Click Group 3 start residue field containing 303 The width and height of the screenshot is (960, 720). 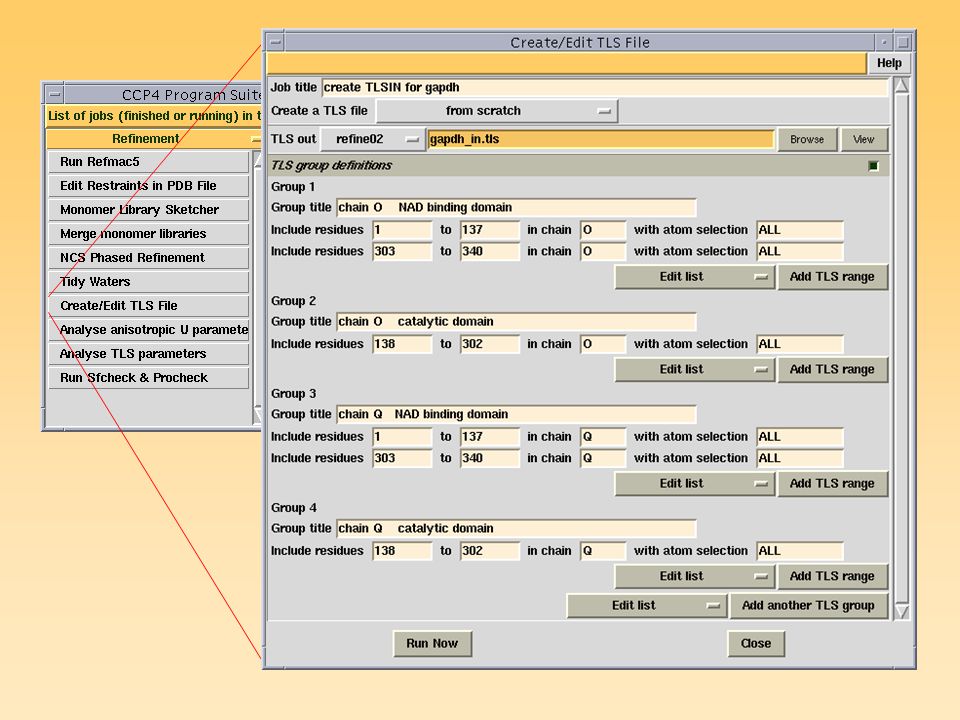pos(402,459)
